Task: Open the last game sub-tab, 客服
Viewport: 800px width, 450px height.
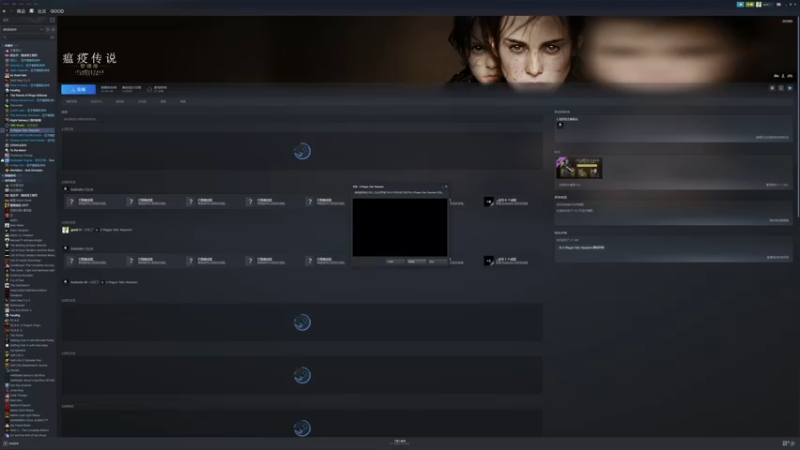Action: pyautogui.click(x=183, y=102)
